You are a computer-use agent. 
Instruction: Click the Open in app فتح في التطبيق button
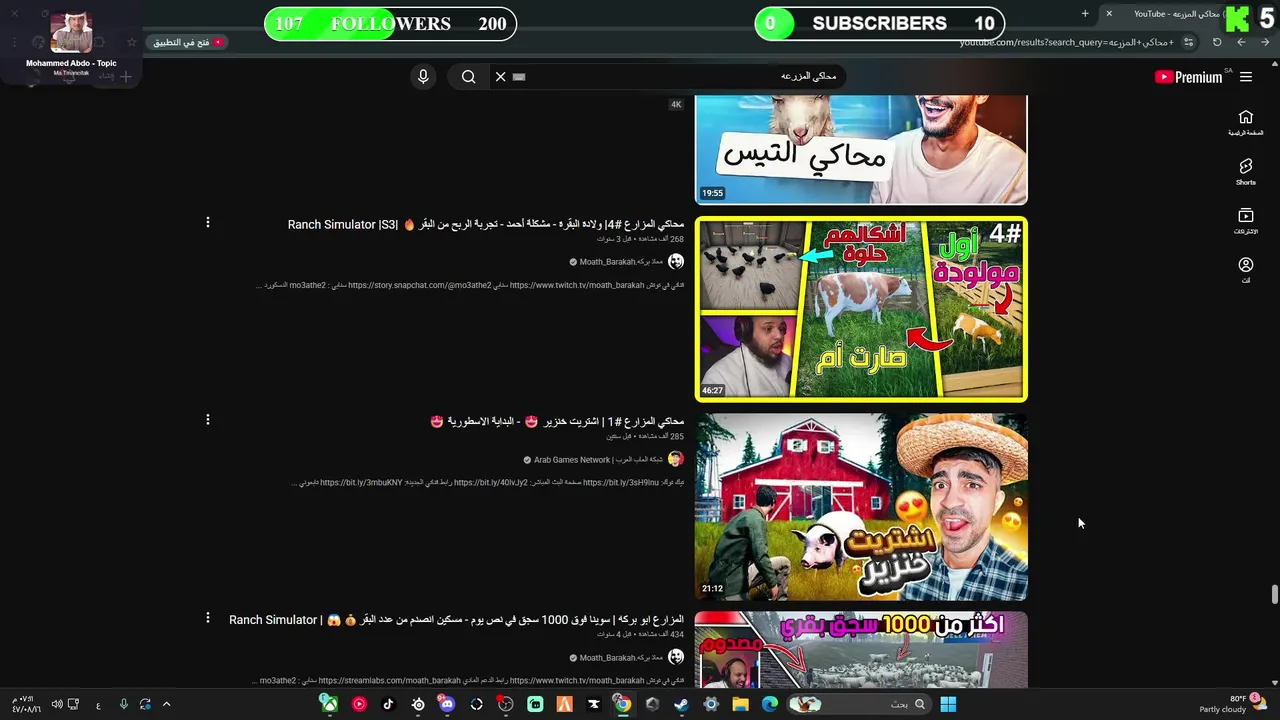click(187, 42)
